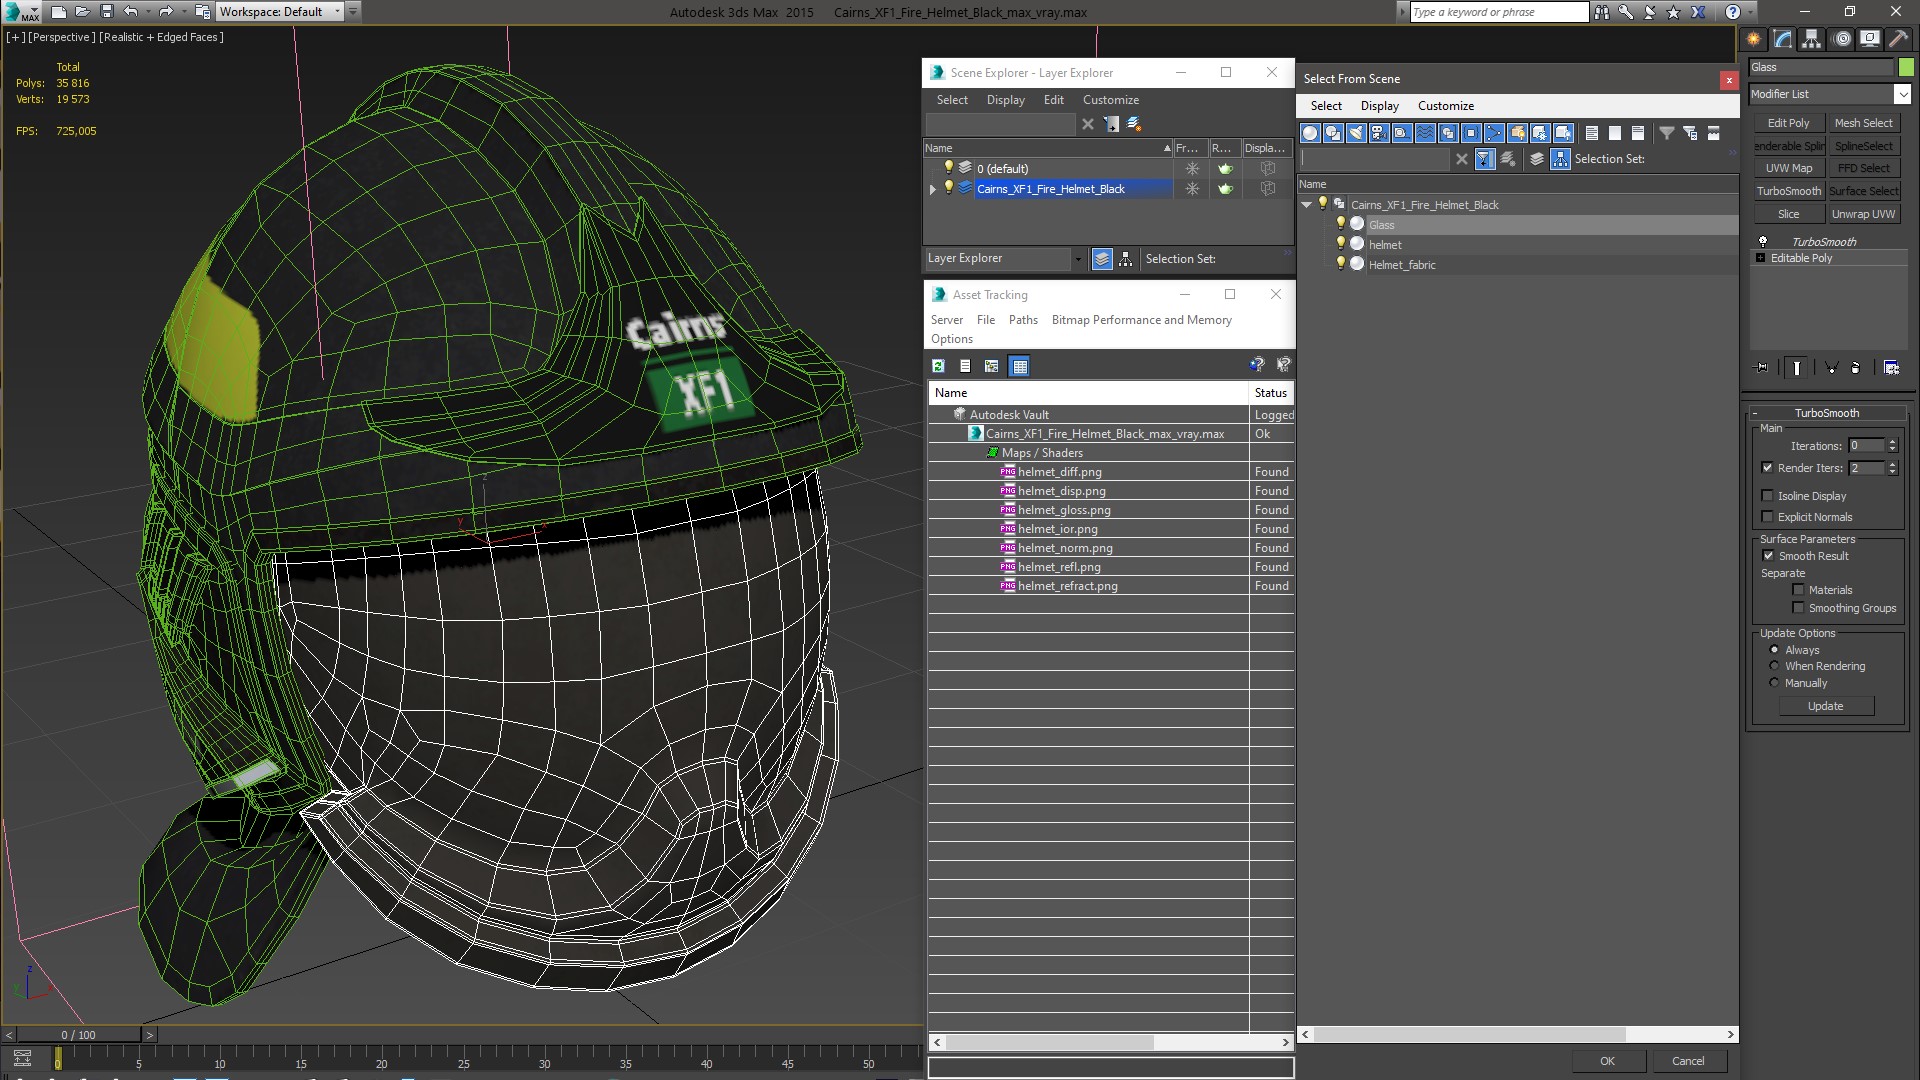Toggle lightbulb of Helmet_fabric in Select From Scene
1920x1080 pixels.
(x=1341, y=264)
